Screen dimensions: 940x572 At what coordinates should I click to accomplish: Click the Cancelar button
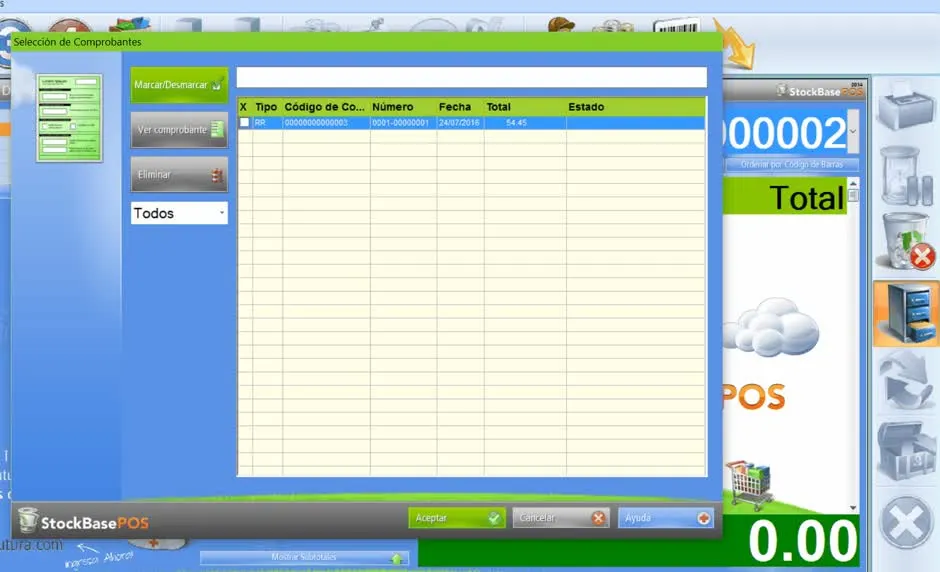[561, 518]
